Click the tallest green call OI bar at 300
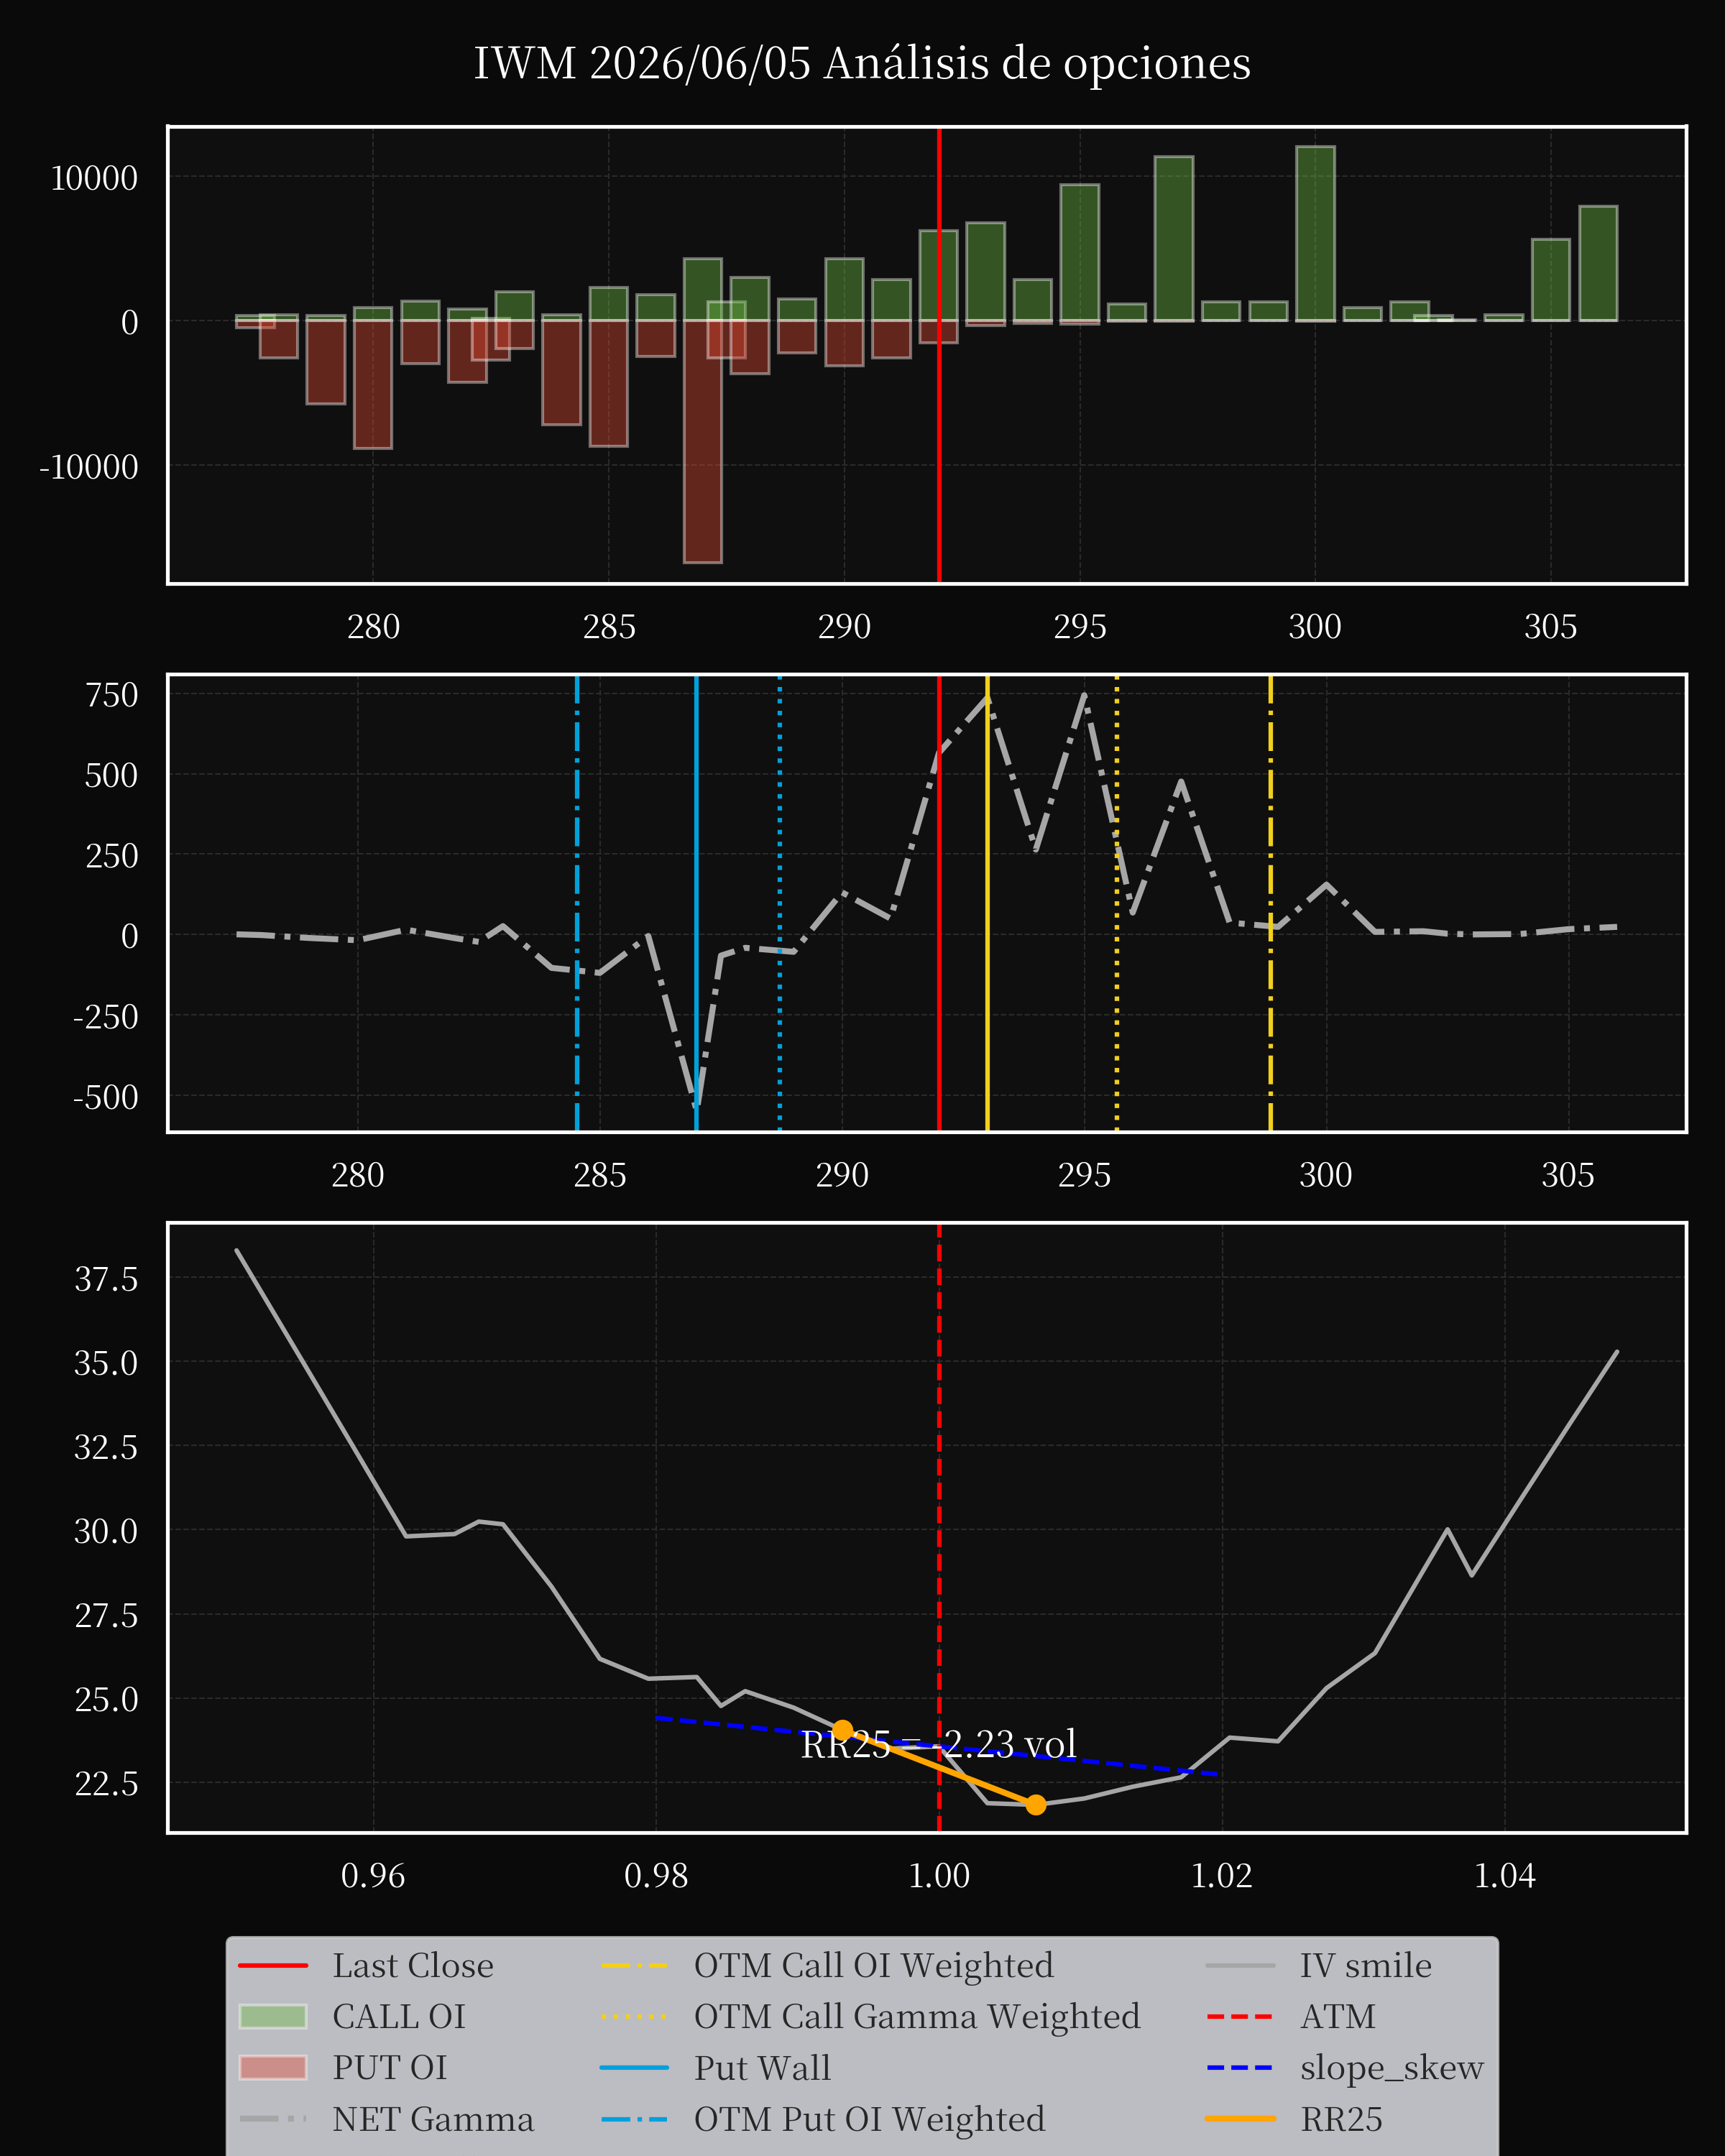1725x2156 pixels. tap(1315, 234)
